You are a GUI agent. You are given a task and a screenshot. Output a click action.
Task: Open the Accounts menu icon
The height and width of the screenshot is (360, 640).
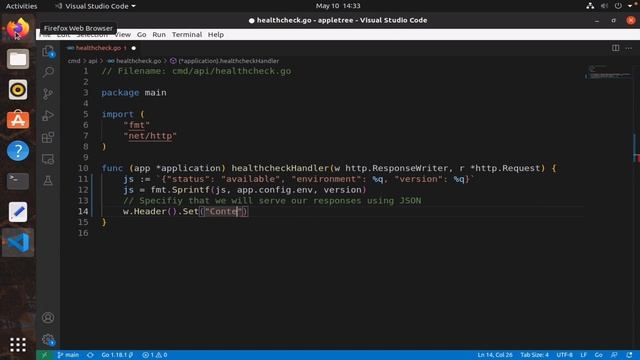48,318
